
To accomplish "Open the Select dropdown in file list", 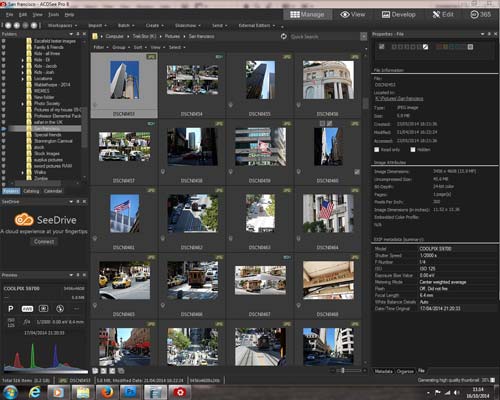I will click(x=177, y=47).
